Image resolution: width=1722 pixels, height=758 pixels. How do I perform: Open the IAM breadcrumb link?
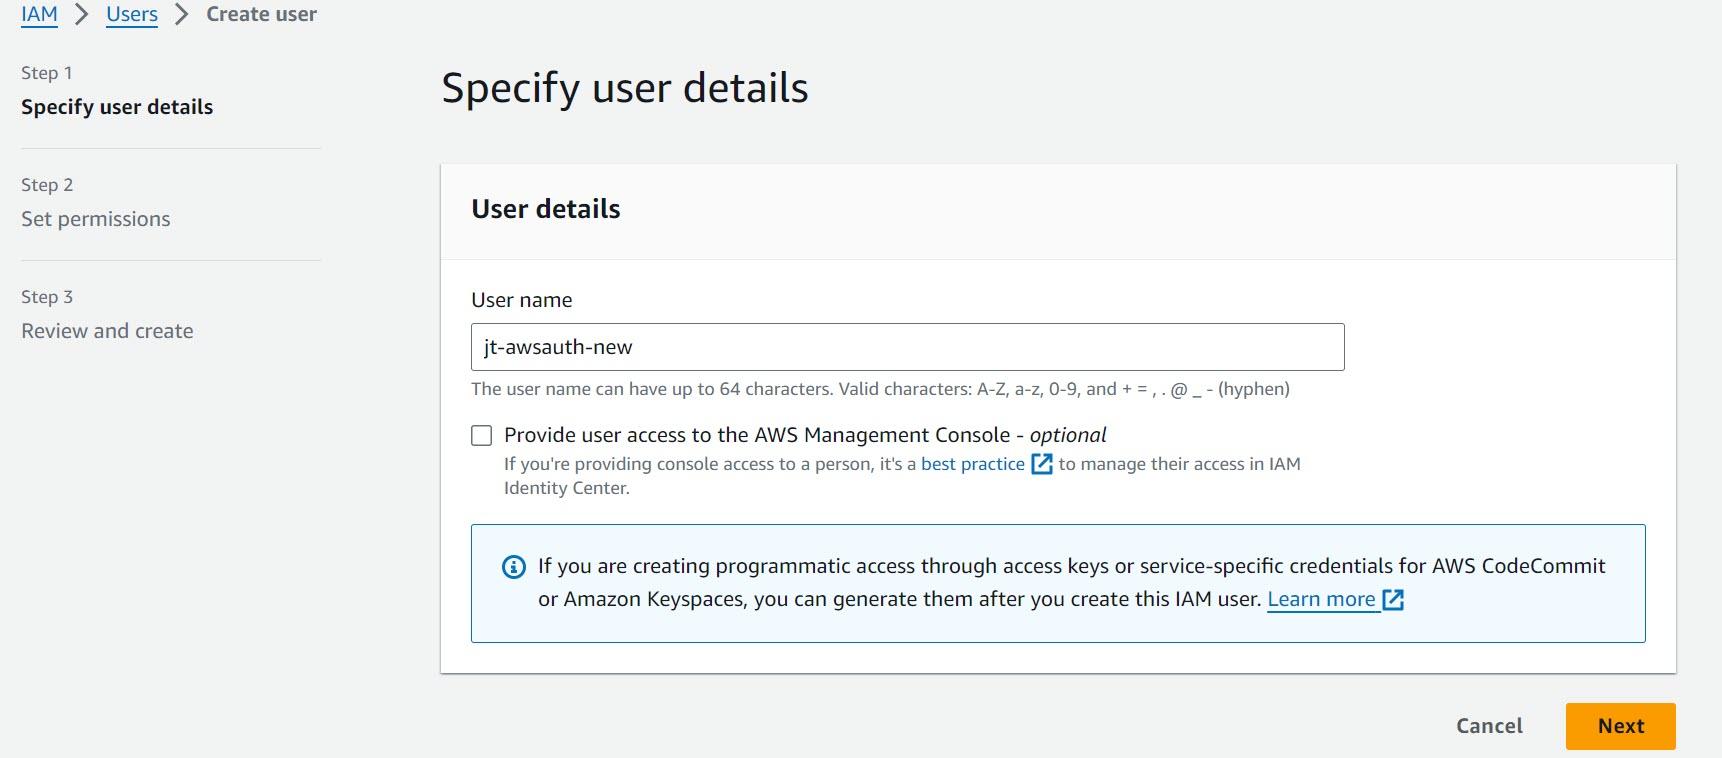[x=39, y=14]
